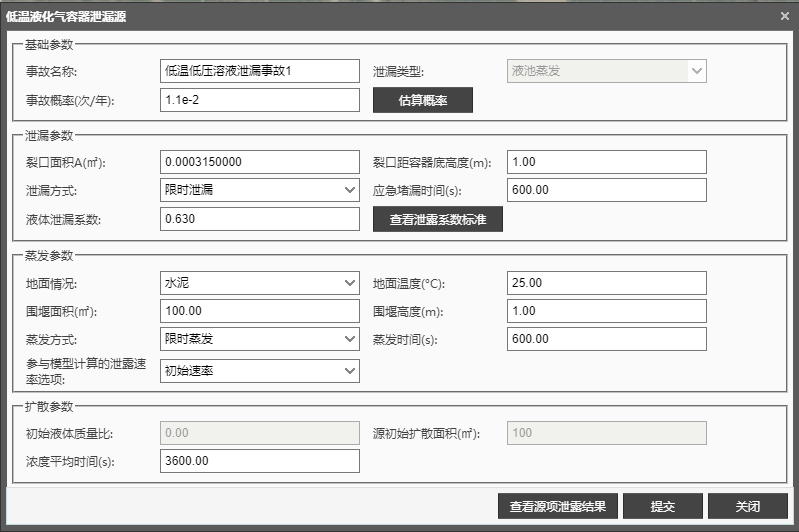Viewport: 799px width, 532px height.
Task: Focus the 围堰面积 input field
Action: point(259,311)
